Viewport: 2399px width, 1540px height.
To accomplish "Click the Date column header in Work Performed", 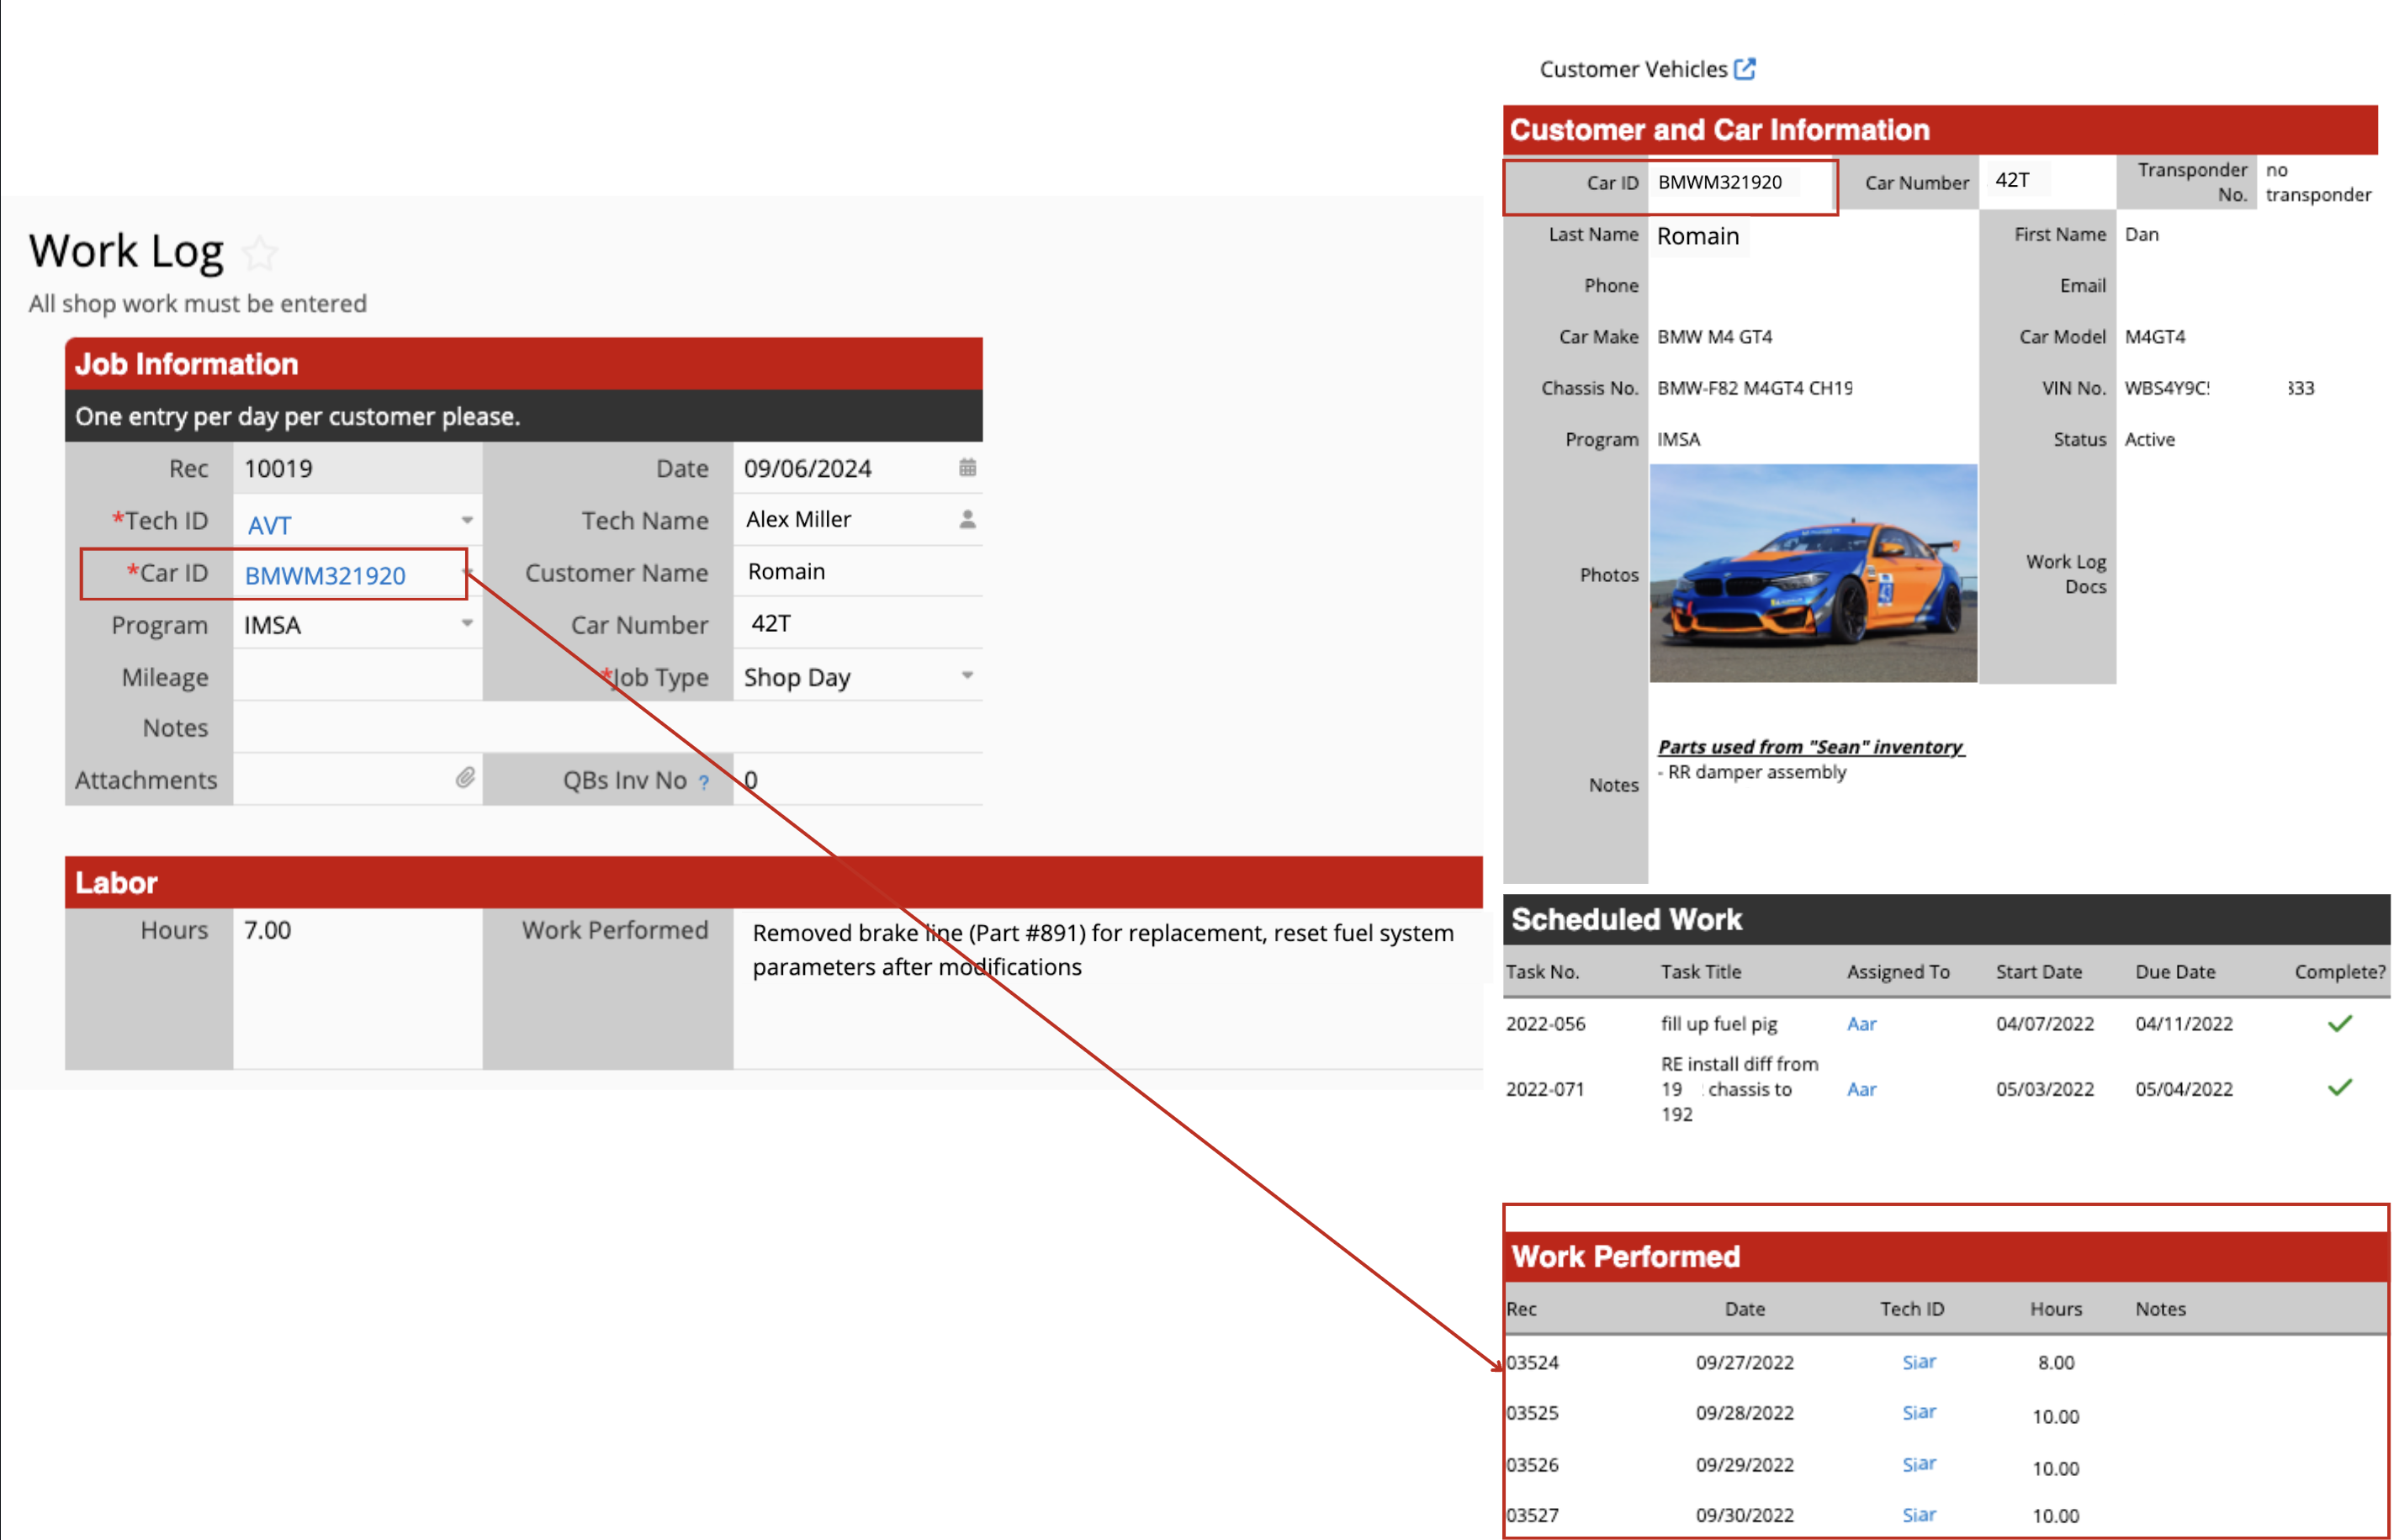I will click(1744, 1309).
